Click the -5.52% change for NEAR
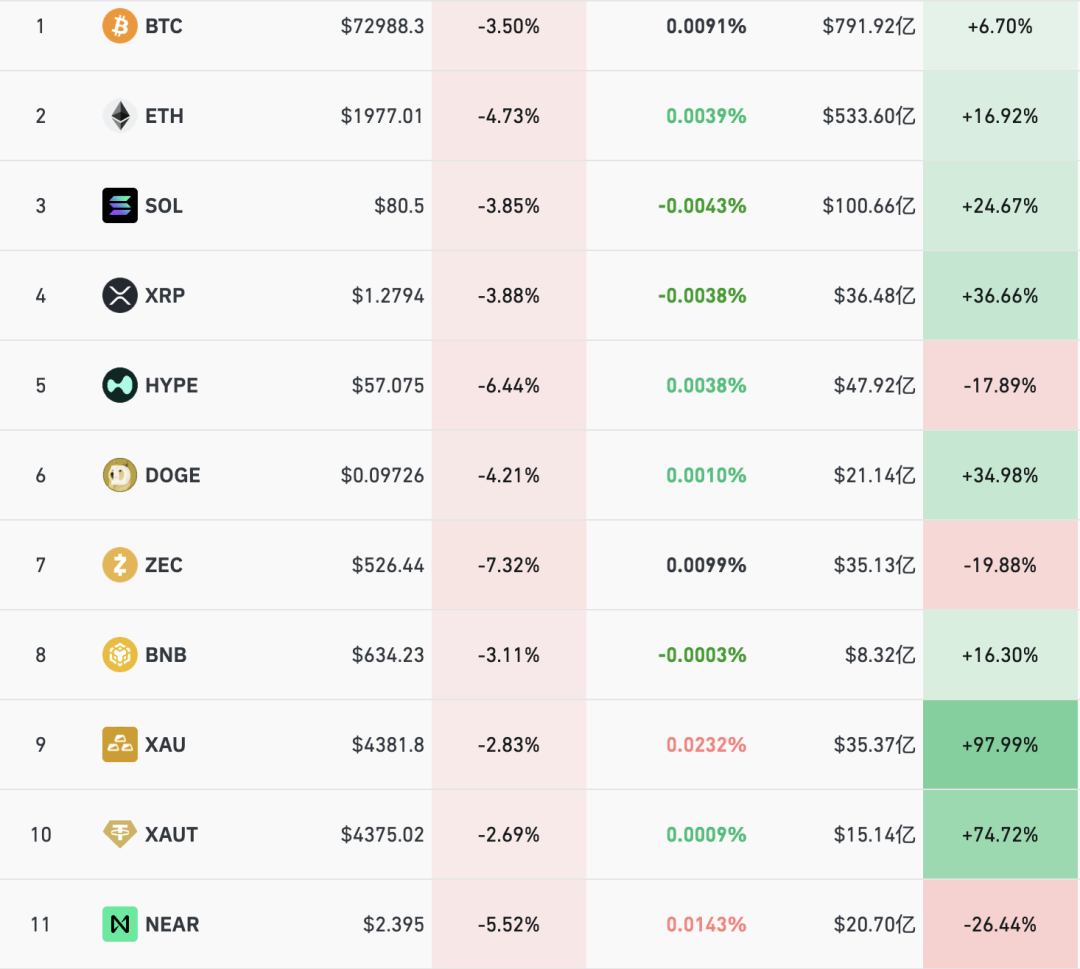 pos(508,924)
